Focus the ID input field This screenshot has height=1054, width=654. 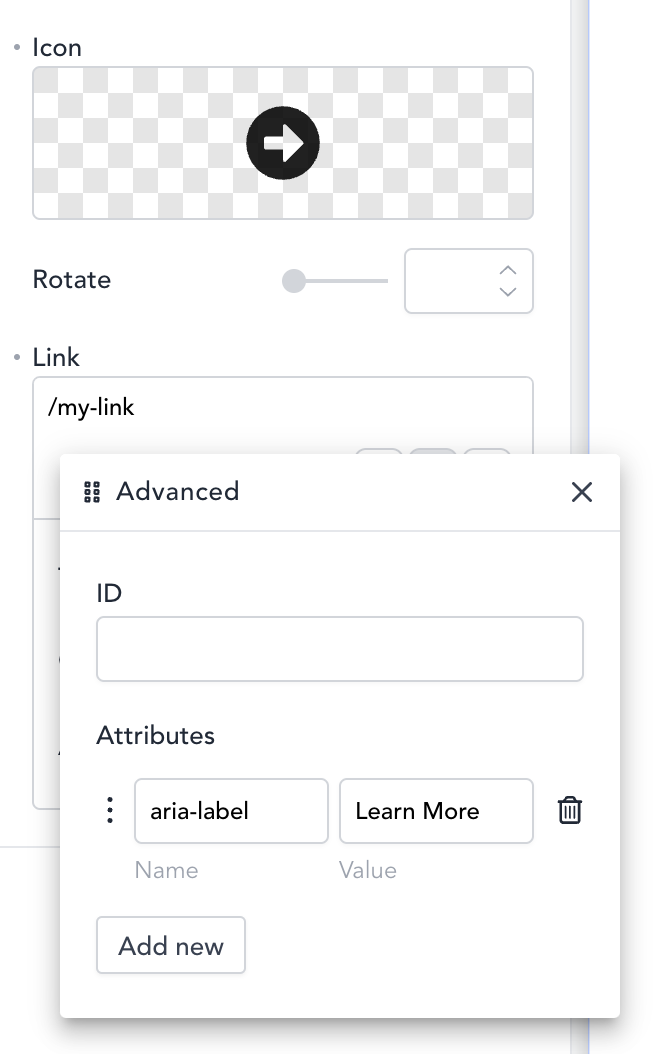point(339,649)
